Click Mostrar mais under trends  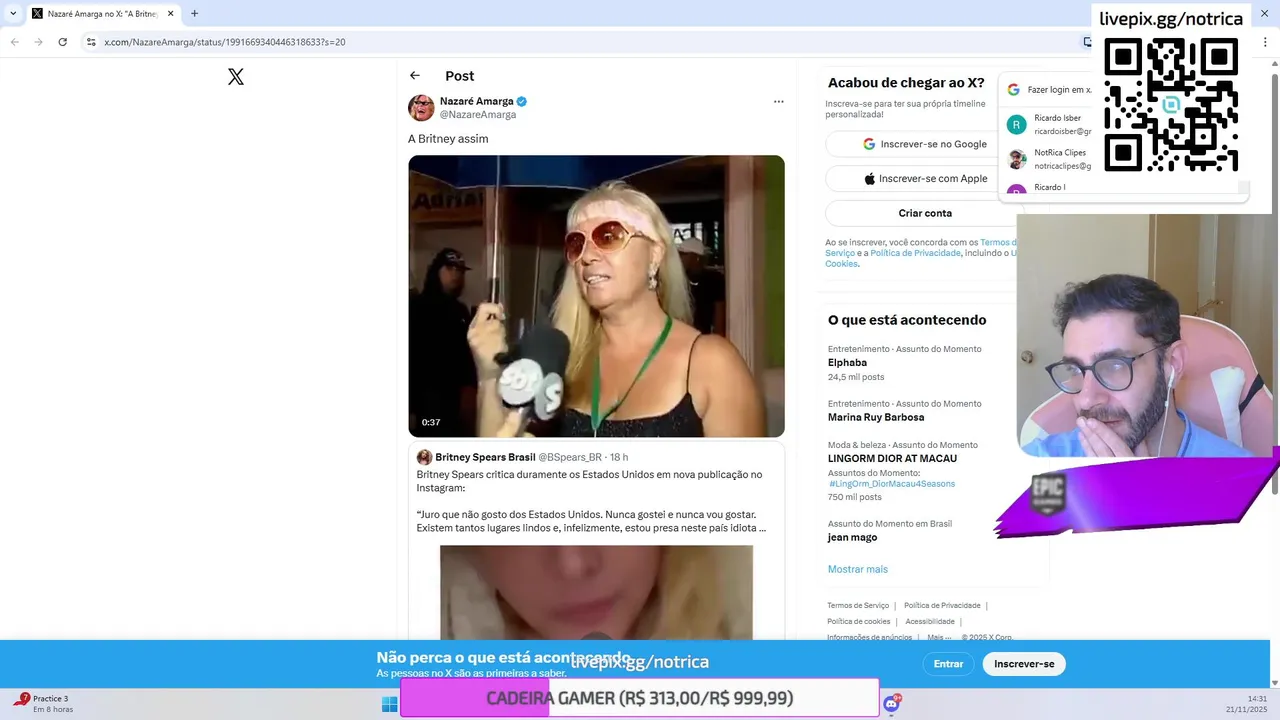click(857, 569)
